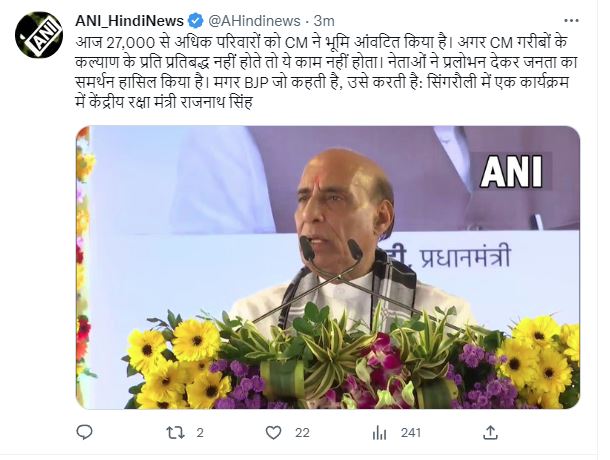Share tweet using the upload arrow icon
Image resolution: width=610 pixels, height=460 pixels.
click(x=490, y=432)
